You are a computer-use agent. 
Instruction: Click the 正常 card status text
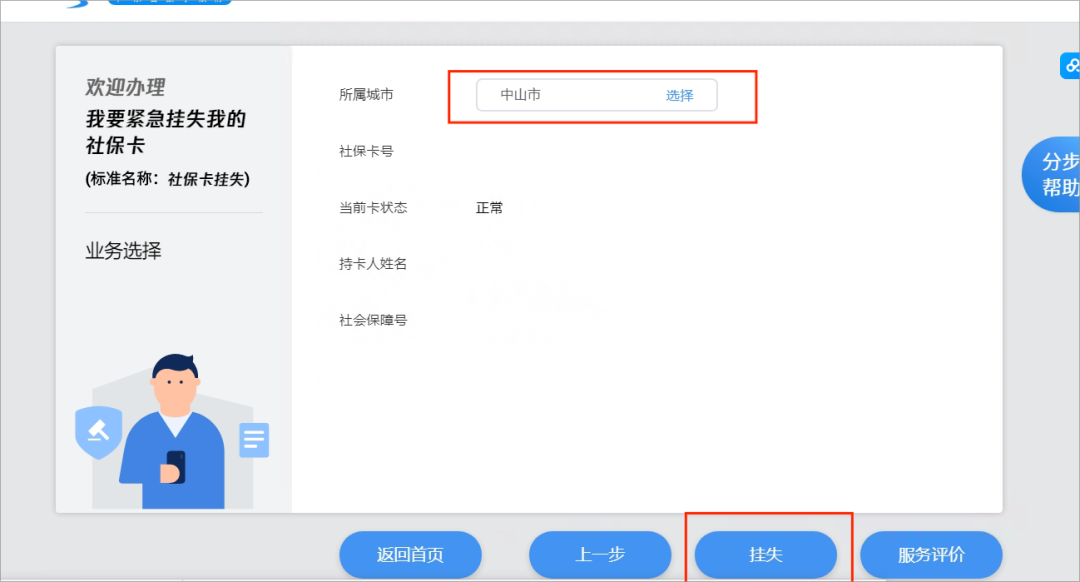pyautogui.click(x=489, y=208)
